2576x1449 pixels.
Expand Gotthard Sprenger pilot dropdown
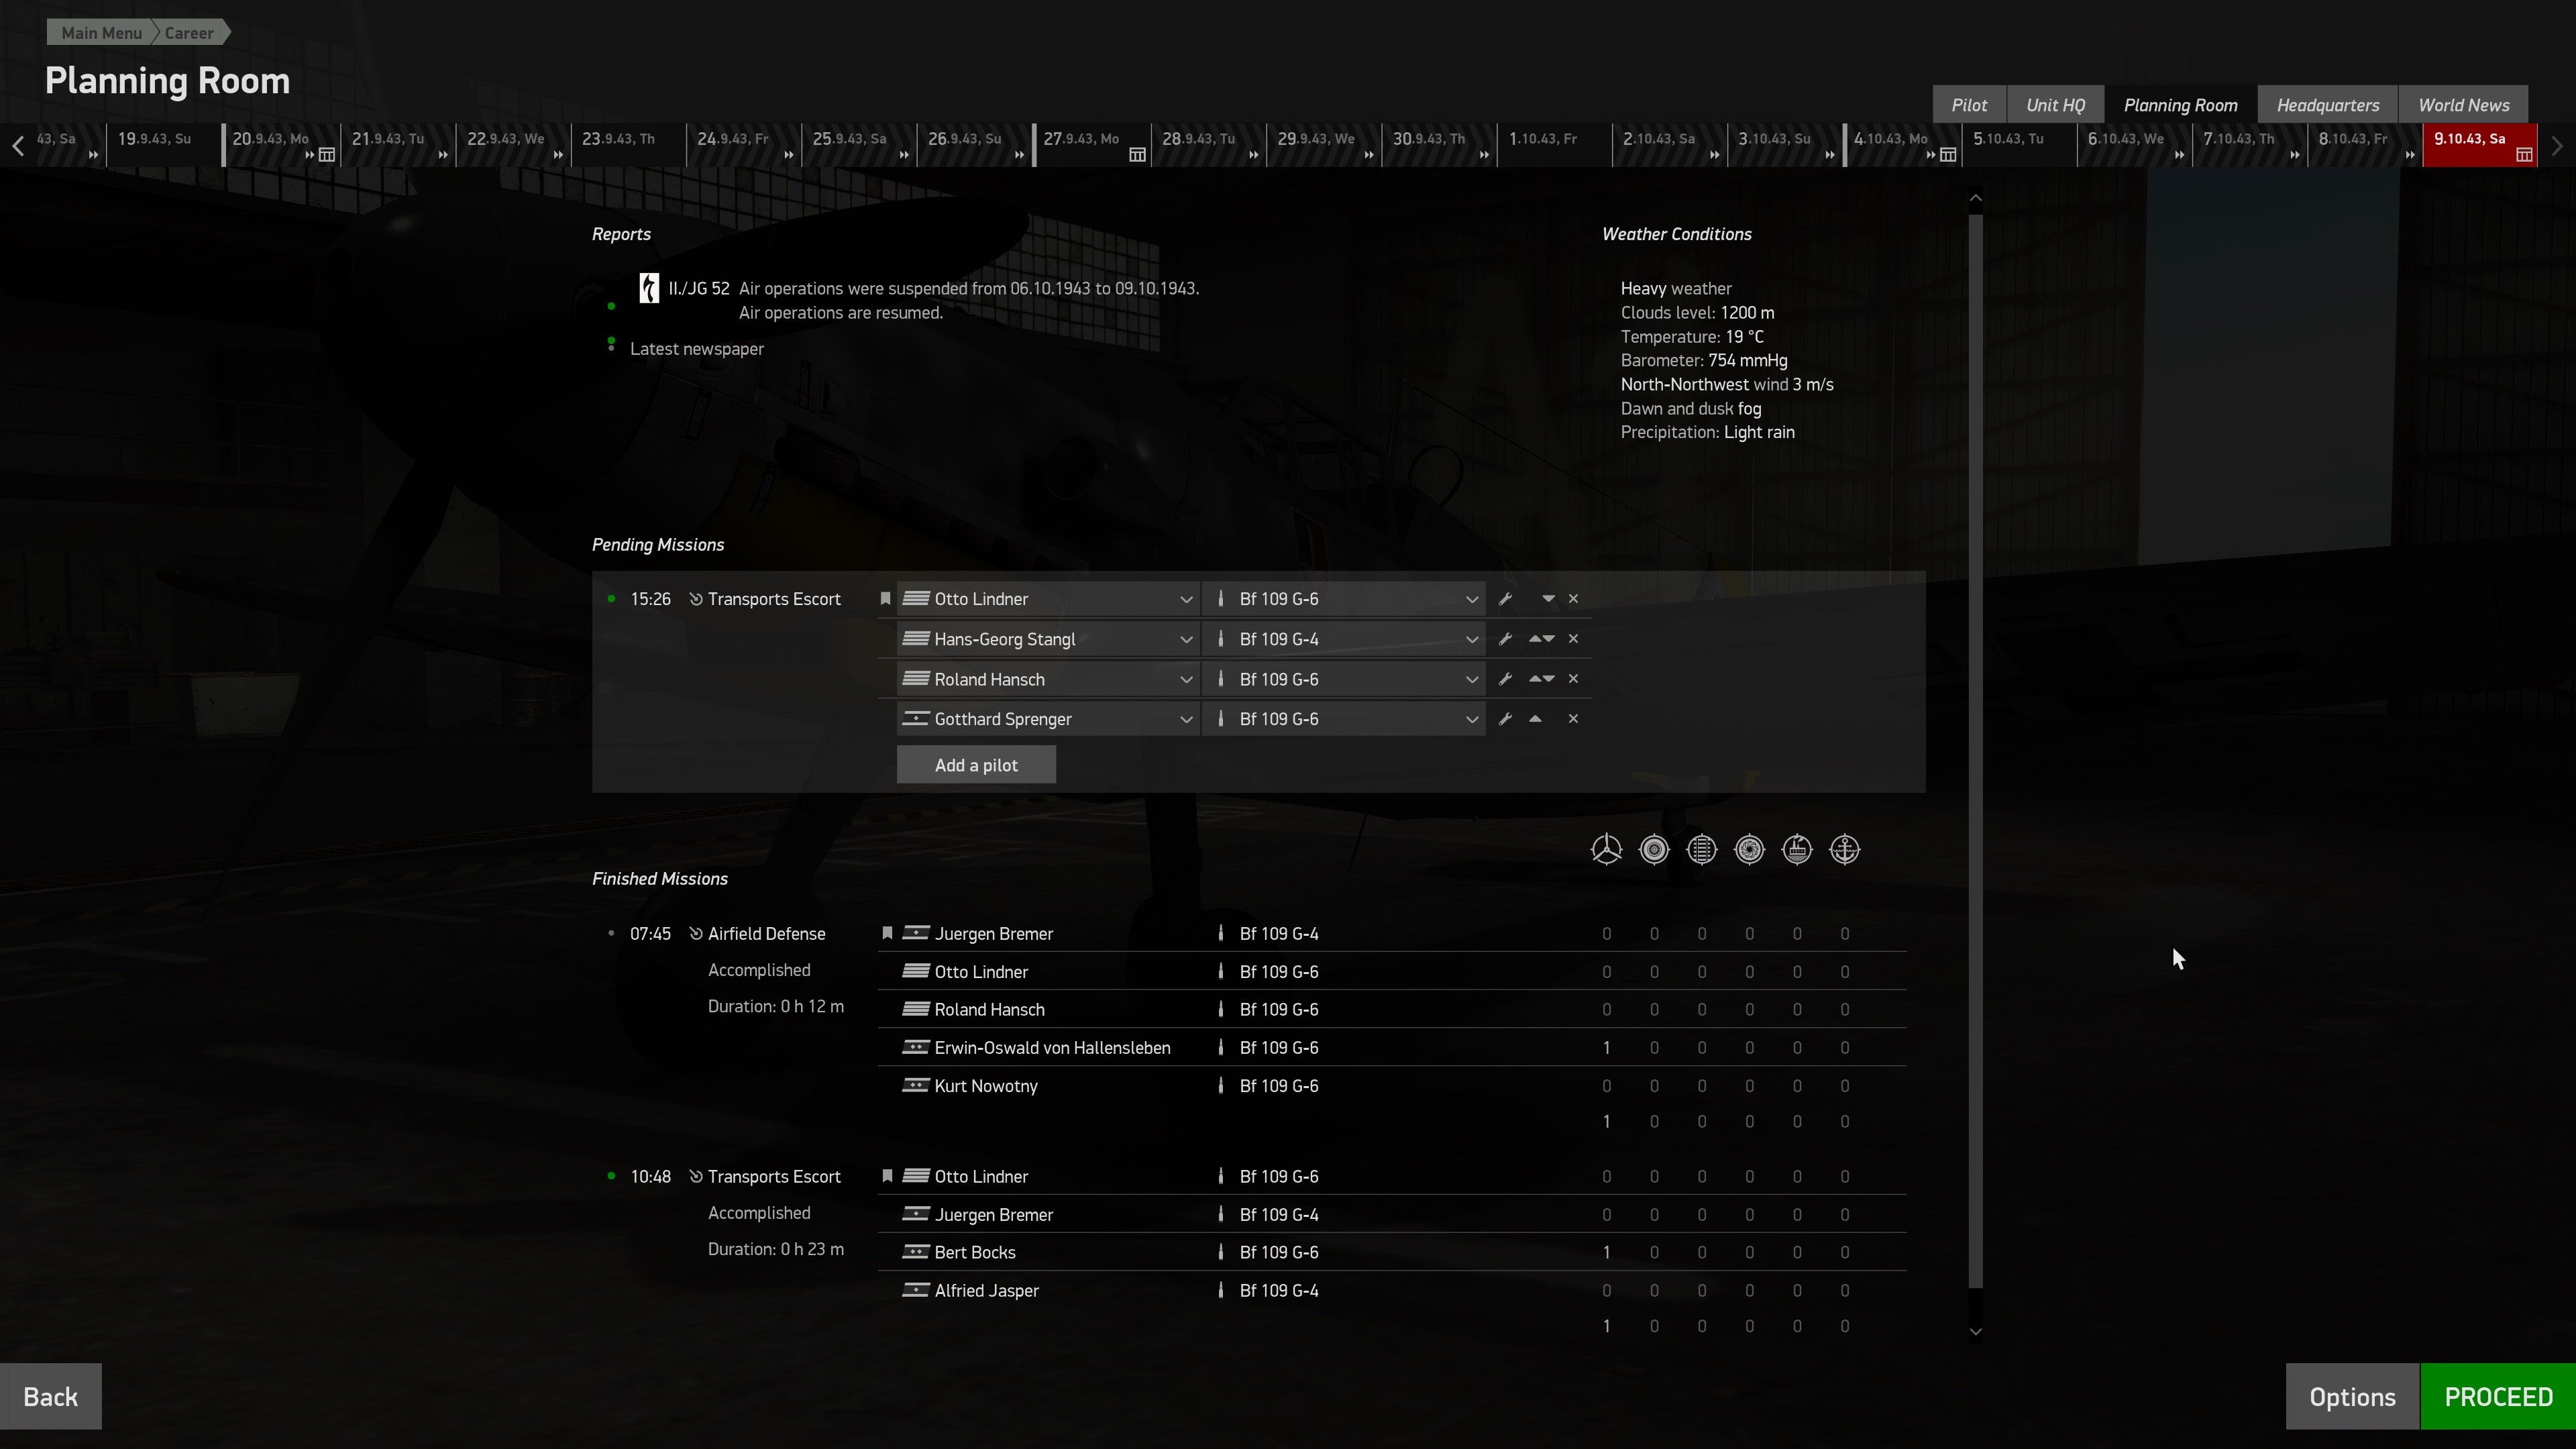tap(1186, 719)
